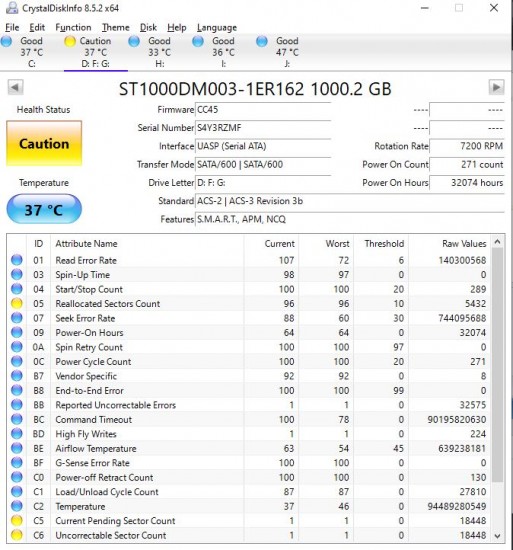The image size is (513, 550).
Task: Click blue status icon for Start/Stop Count
Action: pos(16,289)
